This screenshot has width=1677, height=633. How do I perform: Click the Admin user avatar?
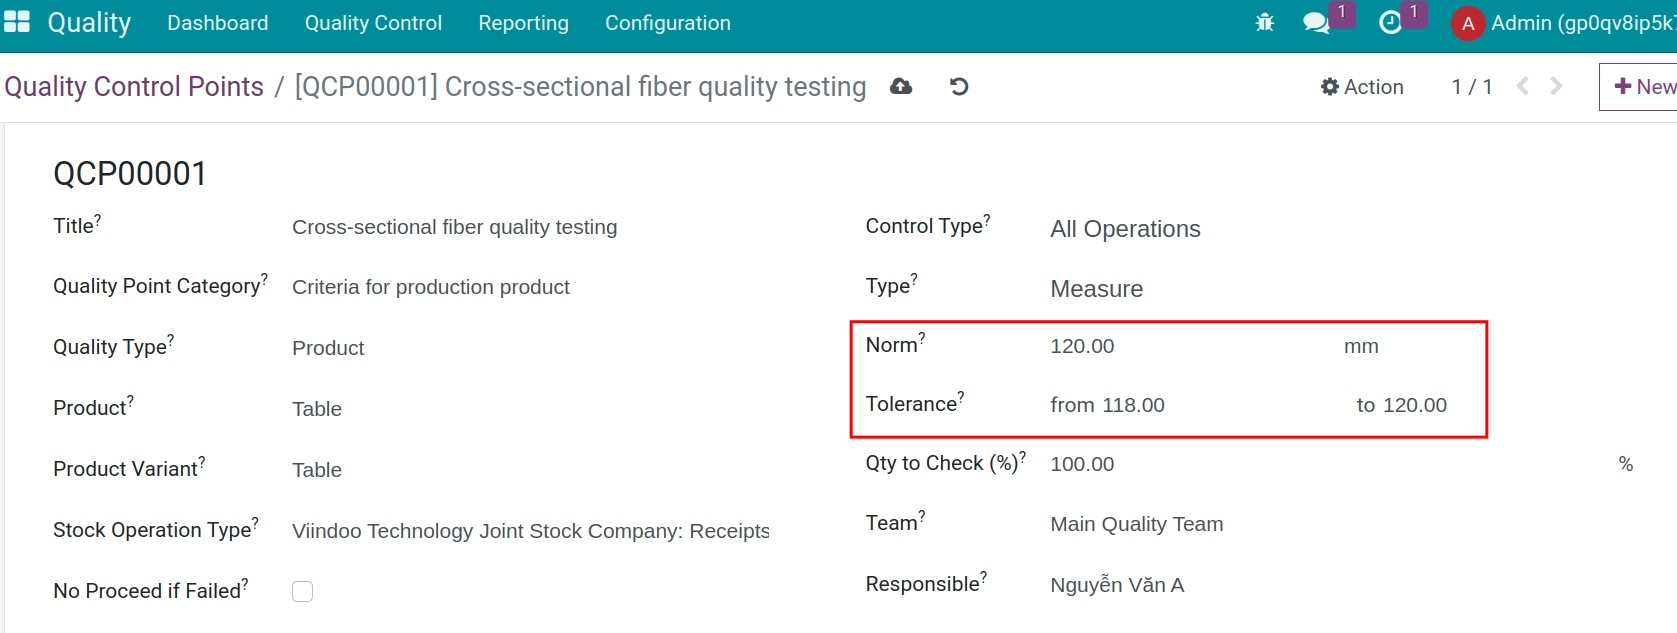1467,23
